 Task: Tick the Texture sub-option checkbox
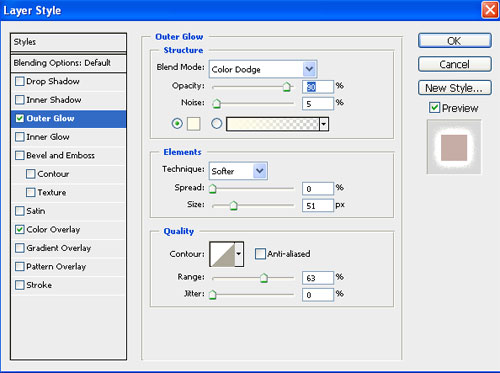pos(31,192)
